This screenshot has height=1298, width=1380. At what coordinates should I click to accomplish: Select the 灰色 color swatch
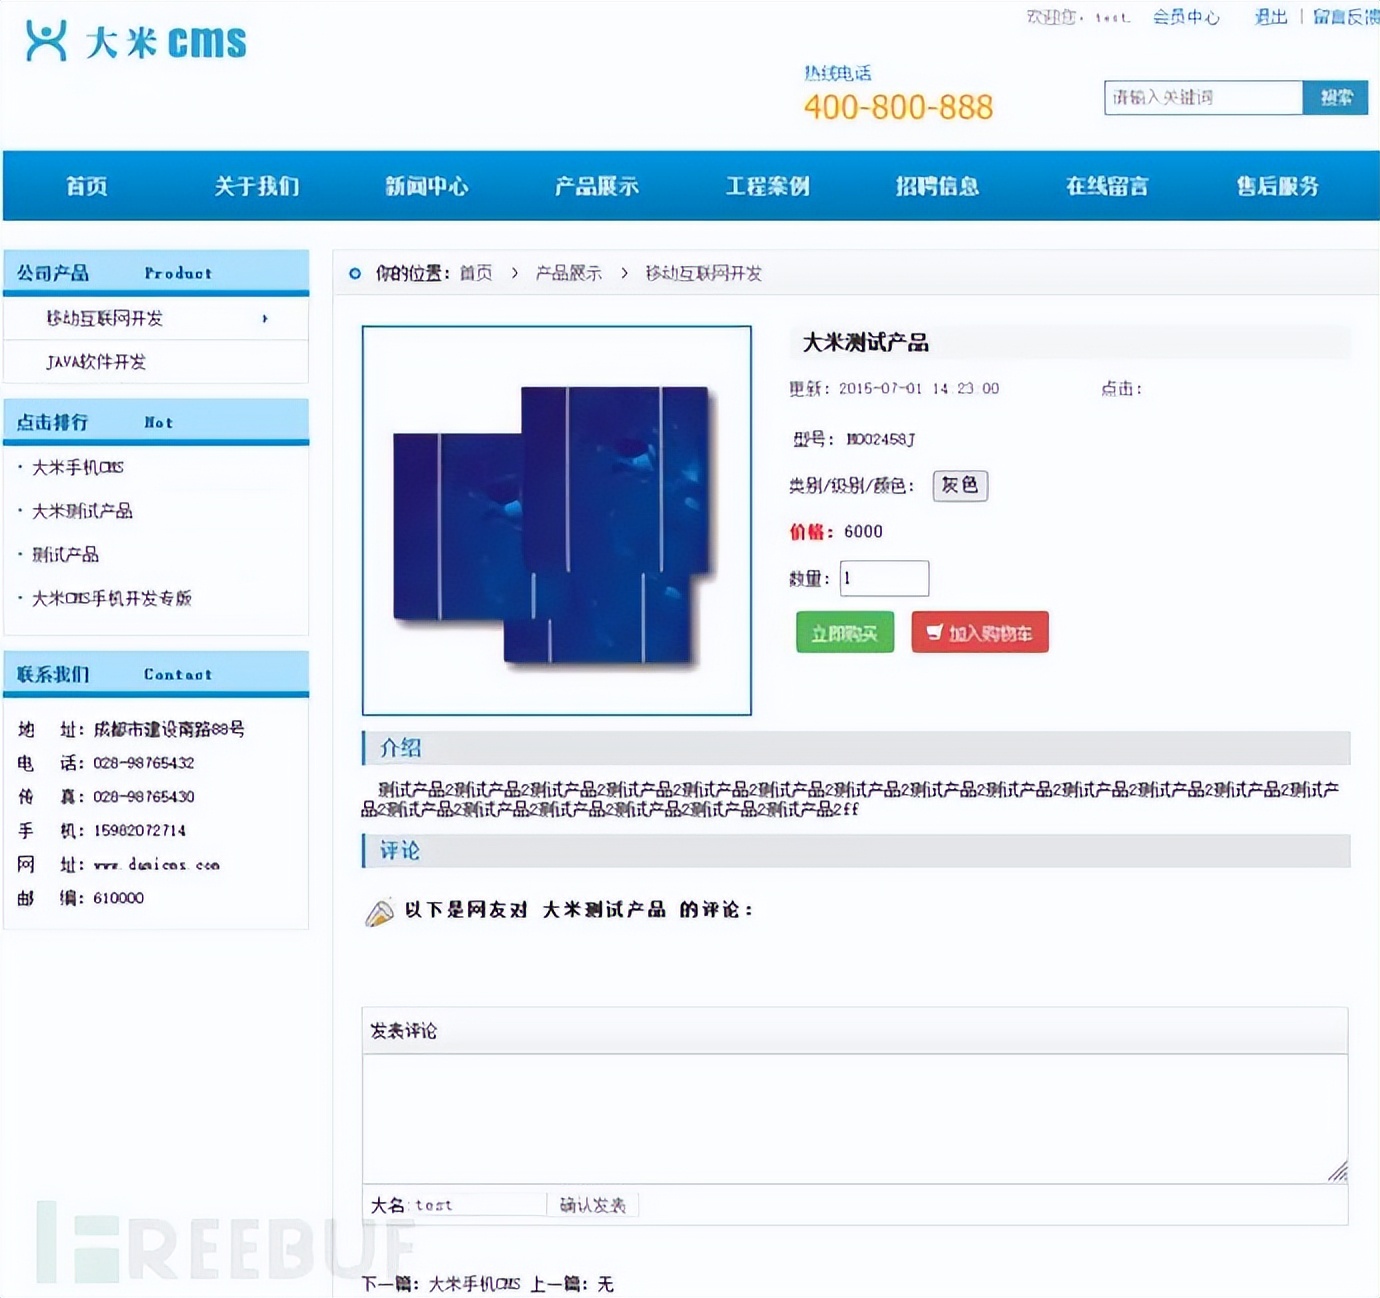click(x=959, y=486)
